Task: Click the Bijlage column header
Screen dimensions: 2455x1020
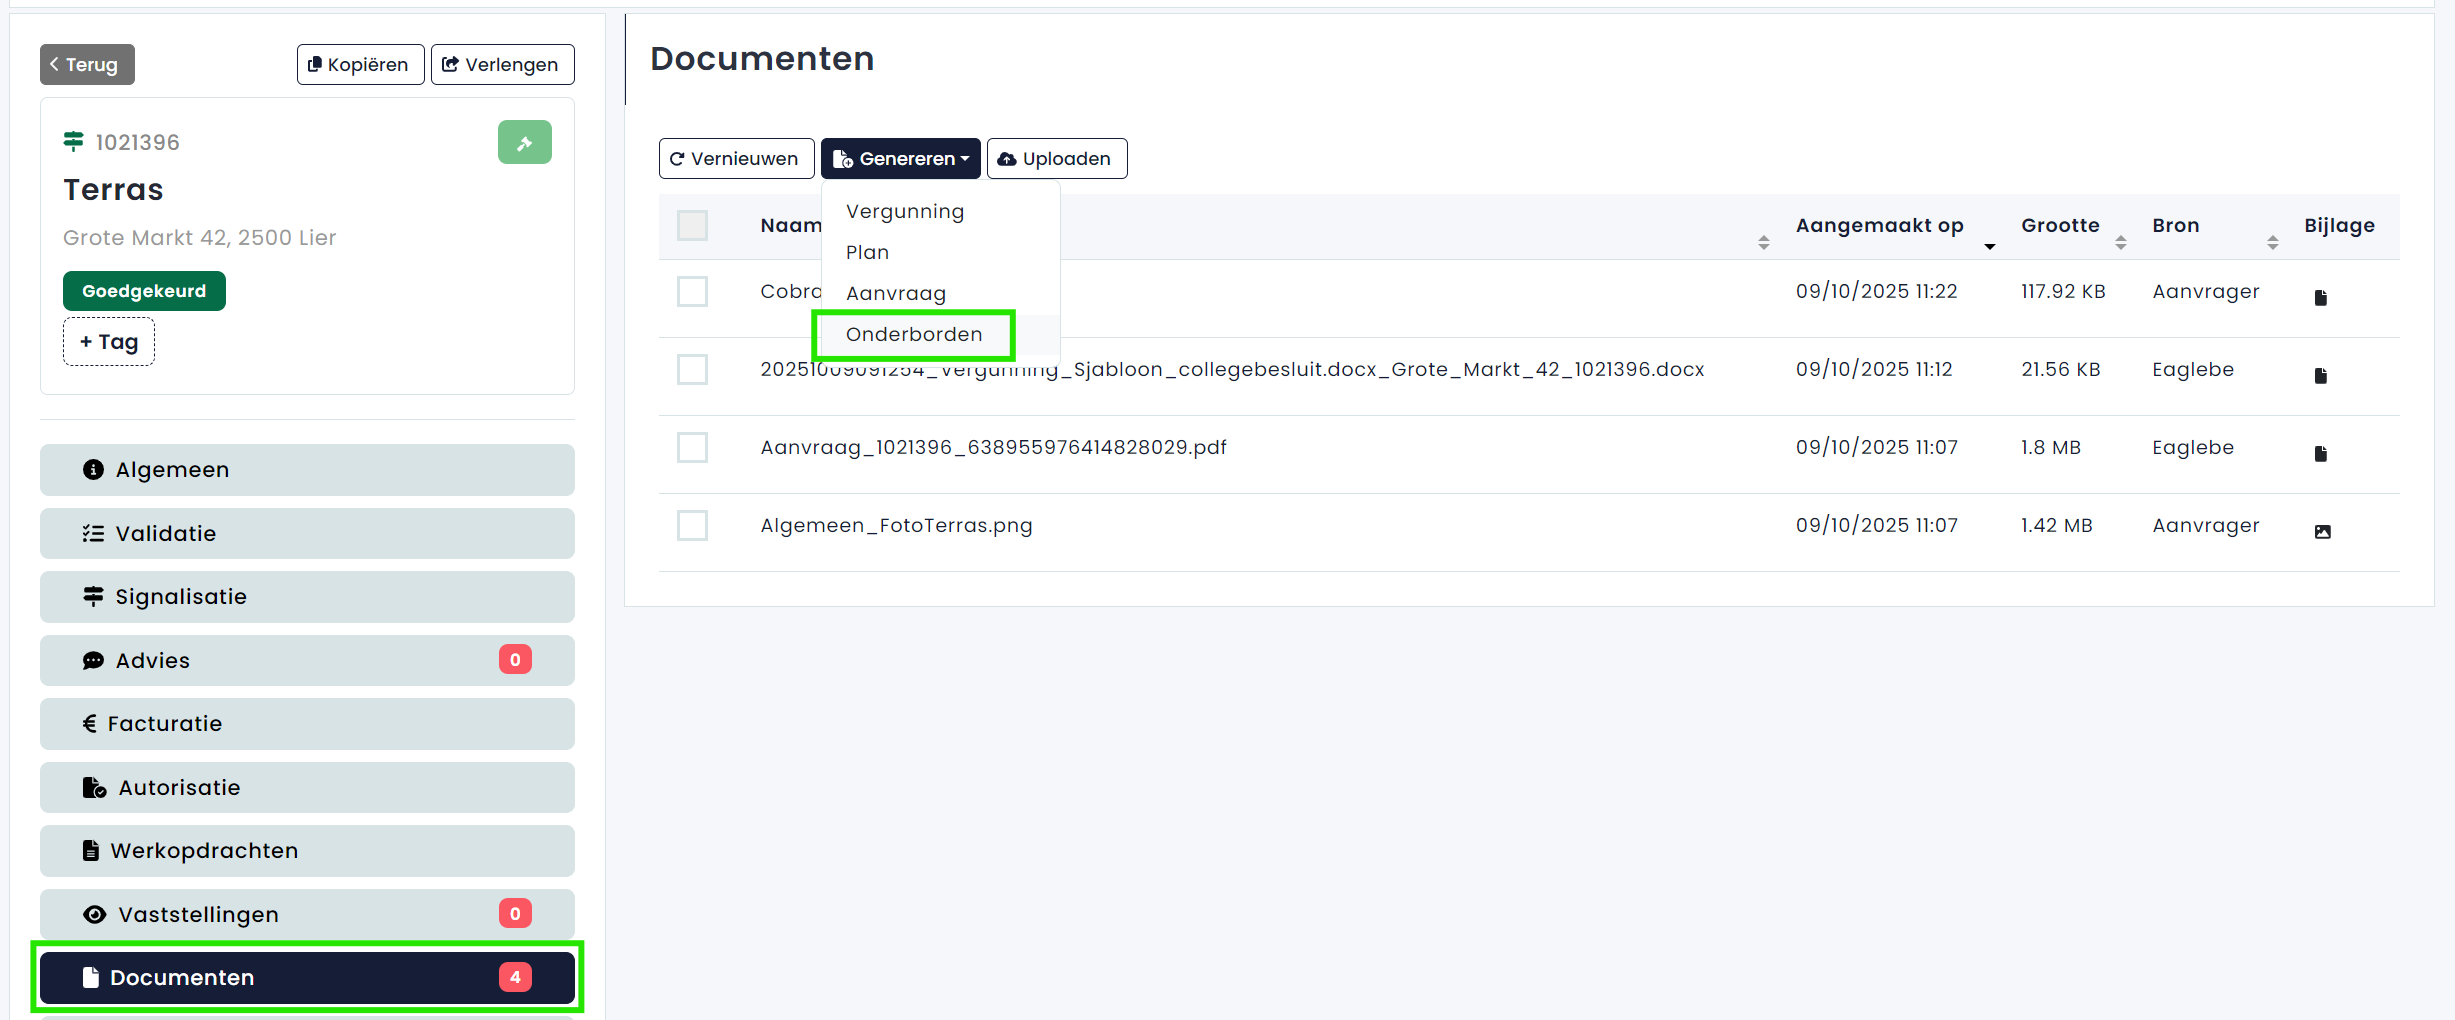Action: pos(2339,226)
